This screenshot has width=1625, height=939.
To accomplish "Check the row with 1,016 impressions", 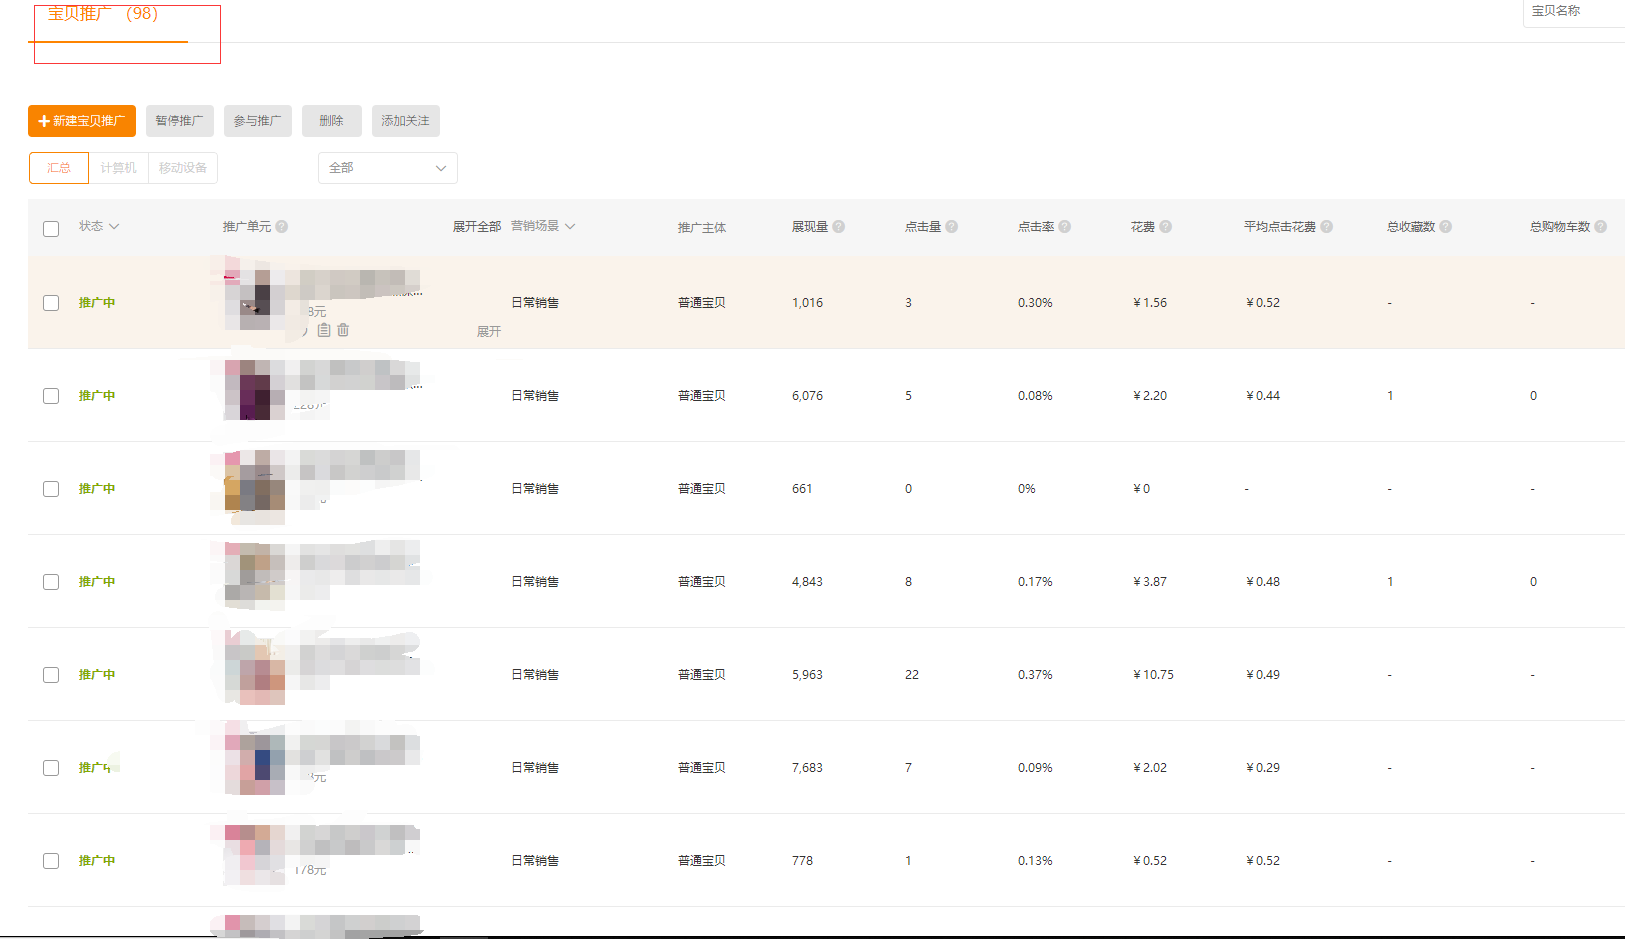I will point(51,303).
